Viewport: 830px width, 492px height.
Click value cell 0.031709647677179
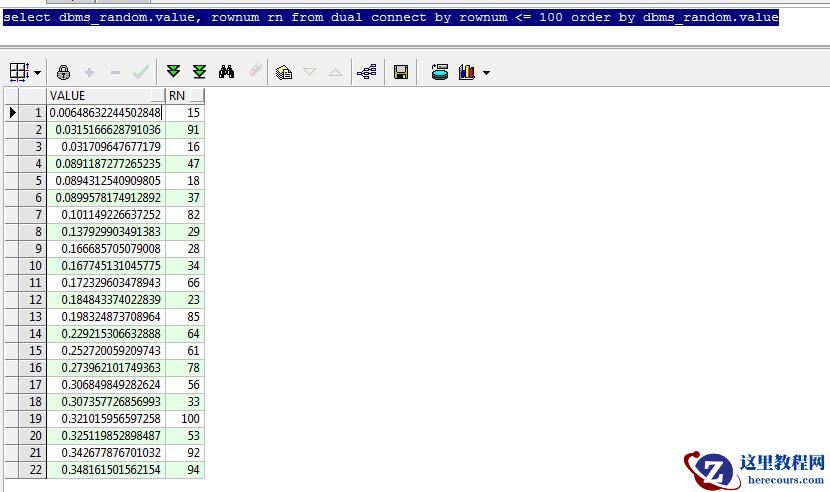(106, 147)
